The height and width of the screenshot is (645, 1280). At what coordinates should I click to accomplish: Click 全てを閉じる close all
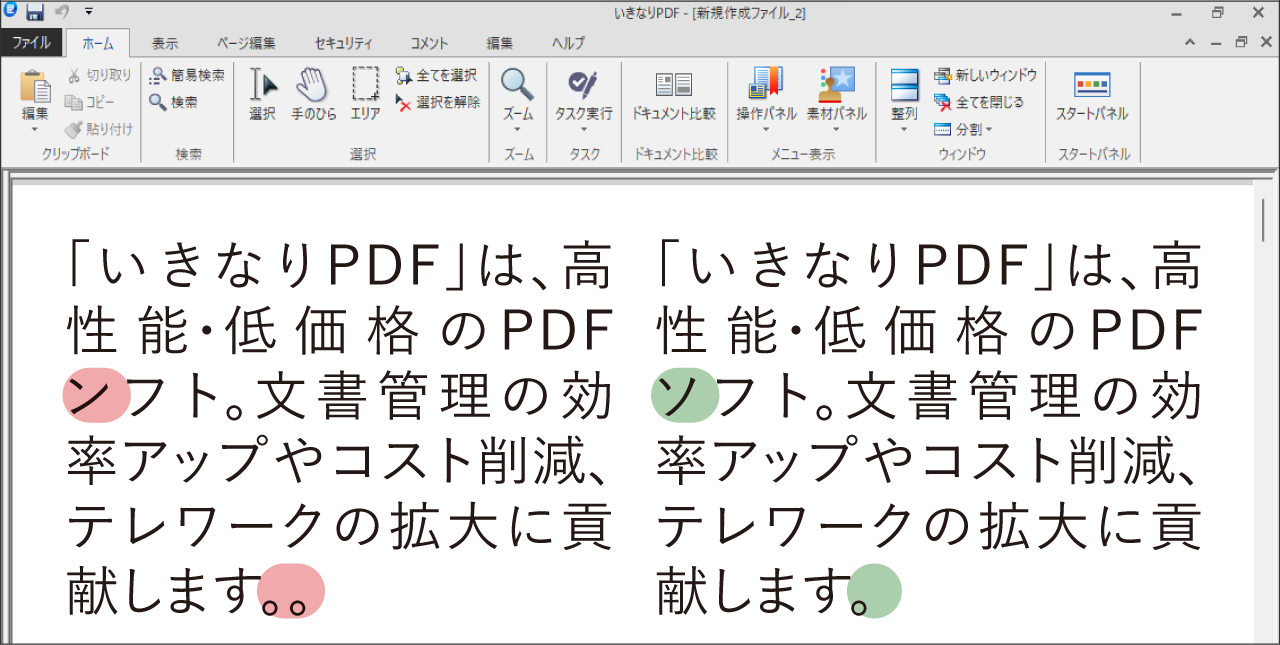pyautogui.click(x=978, y=102)
